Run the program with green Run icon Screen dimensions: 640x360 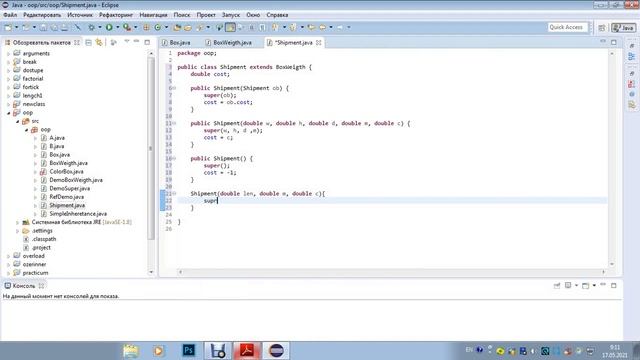[x=109, y=27]
